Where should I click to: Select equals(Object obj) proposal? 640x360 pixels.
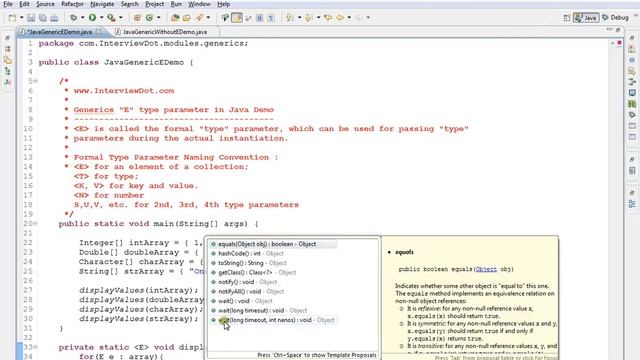(273, 244)
